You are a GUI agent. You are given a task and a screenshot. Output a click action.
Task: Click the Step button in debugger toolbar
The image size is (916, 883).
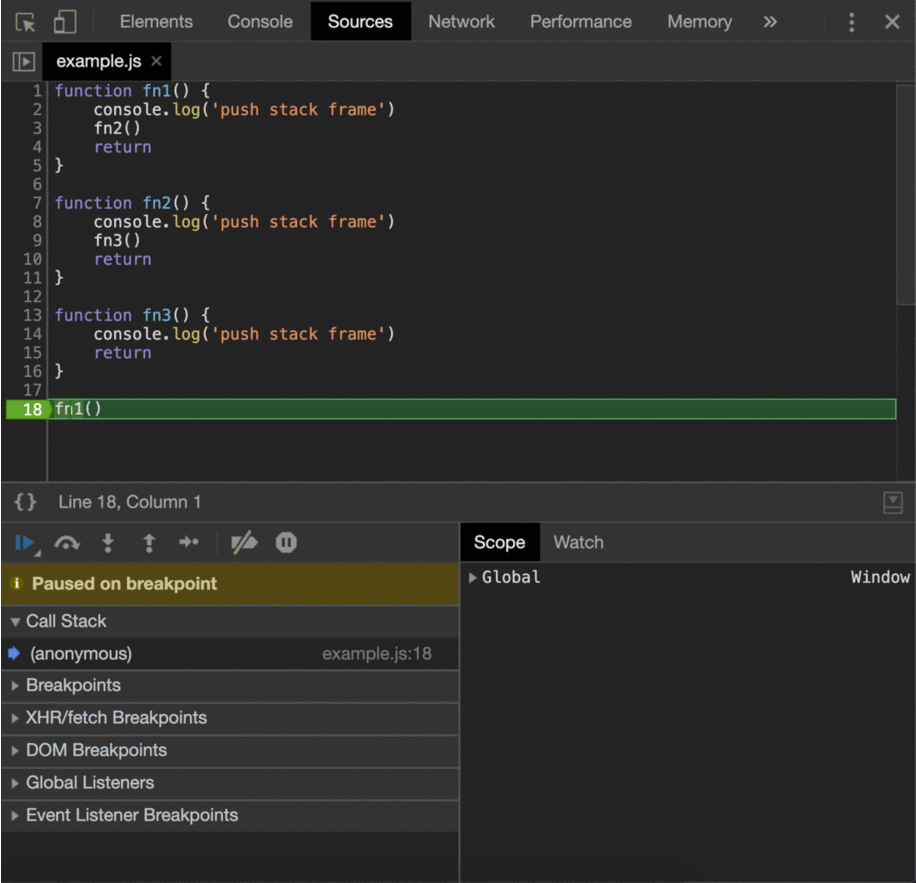(x=189, y=543)
